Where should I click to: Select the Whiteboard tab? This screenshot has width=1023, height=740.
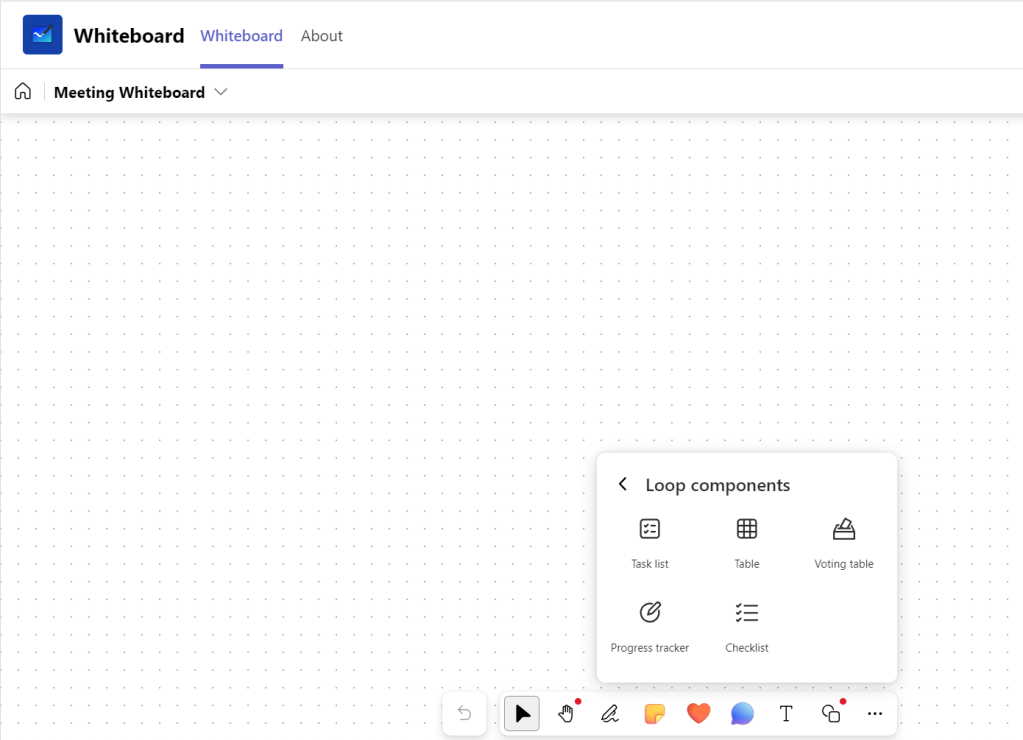[241, 36]
